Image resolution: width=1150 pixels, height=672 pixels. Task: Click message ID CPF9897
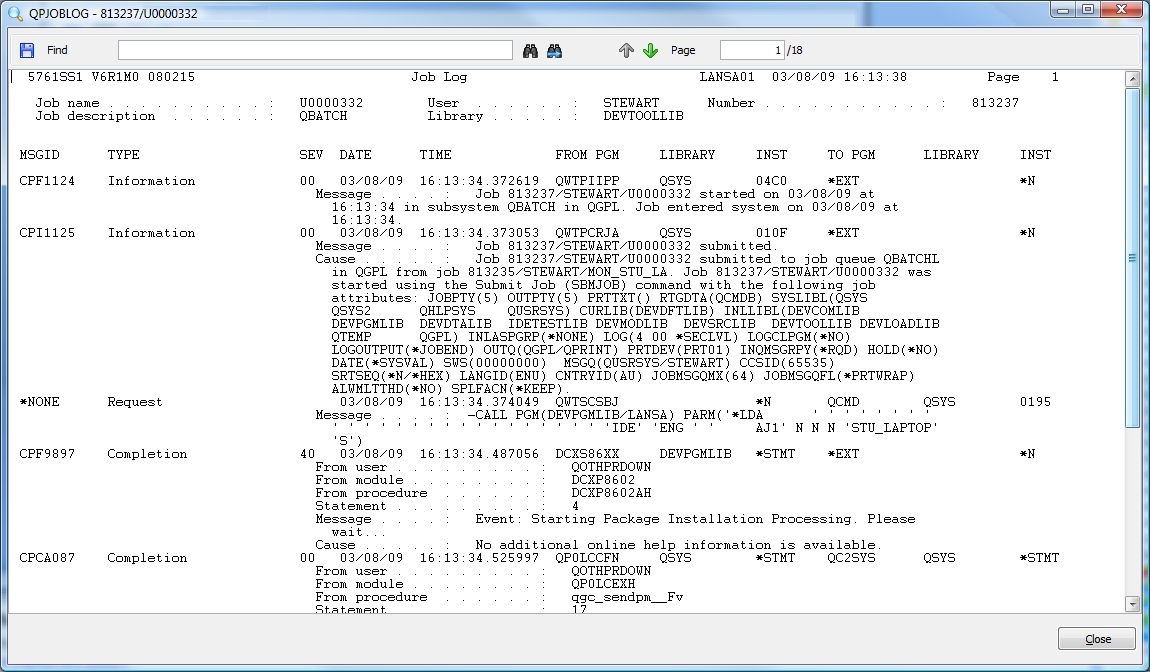(x=47, y=453)
